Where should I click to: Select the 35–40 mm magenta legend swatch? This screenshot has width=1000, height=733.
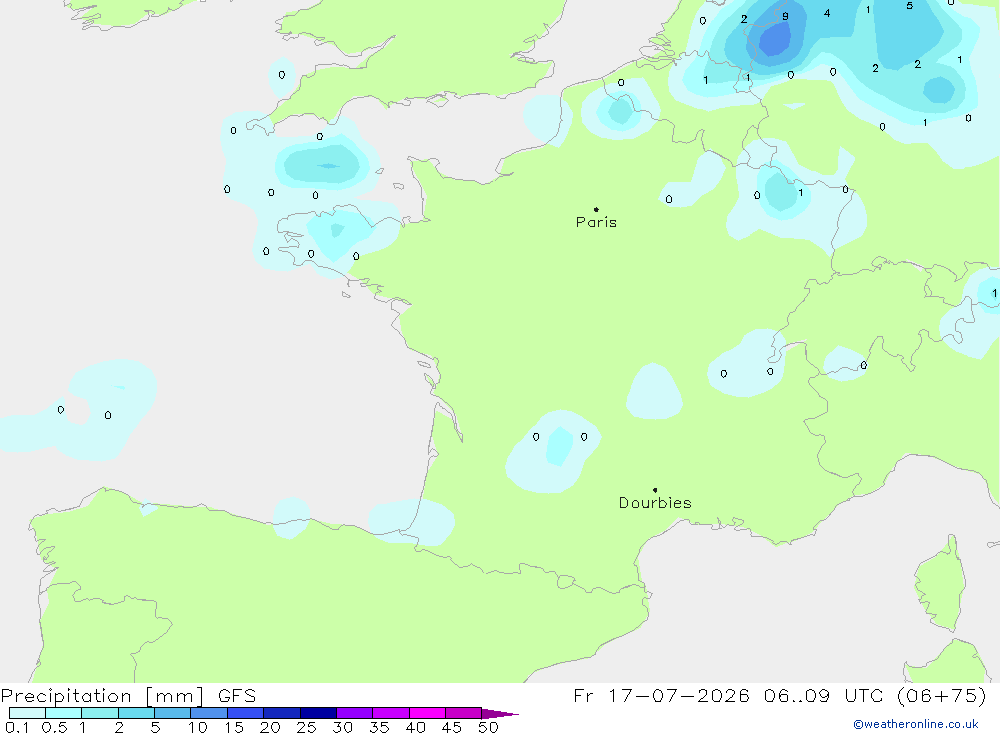click(x=391, y=713)
